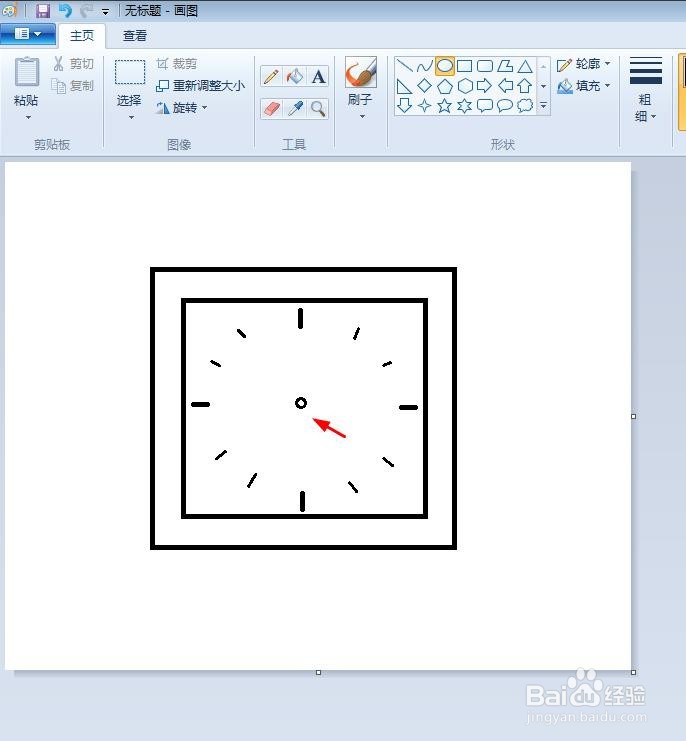Open the 轮廓 (Outline) dropdown
The image size is (686, 741).
(x=583, y=64)
